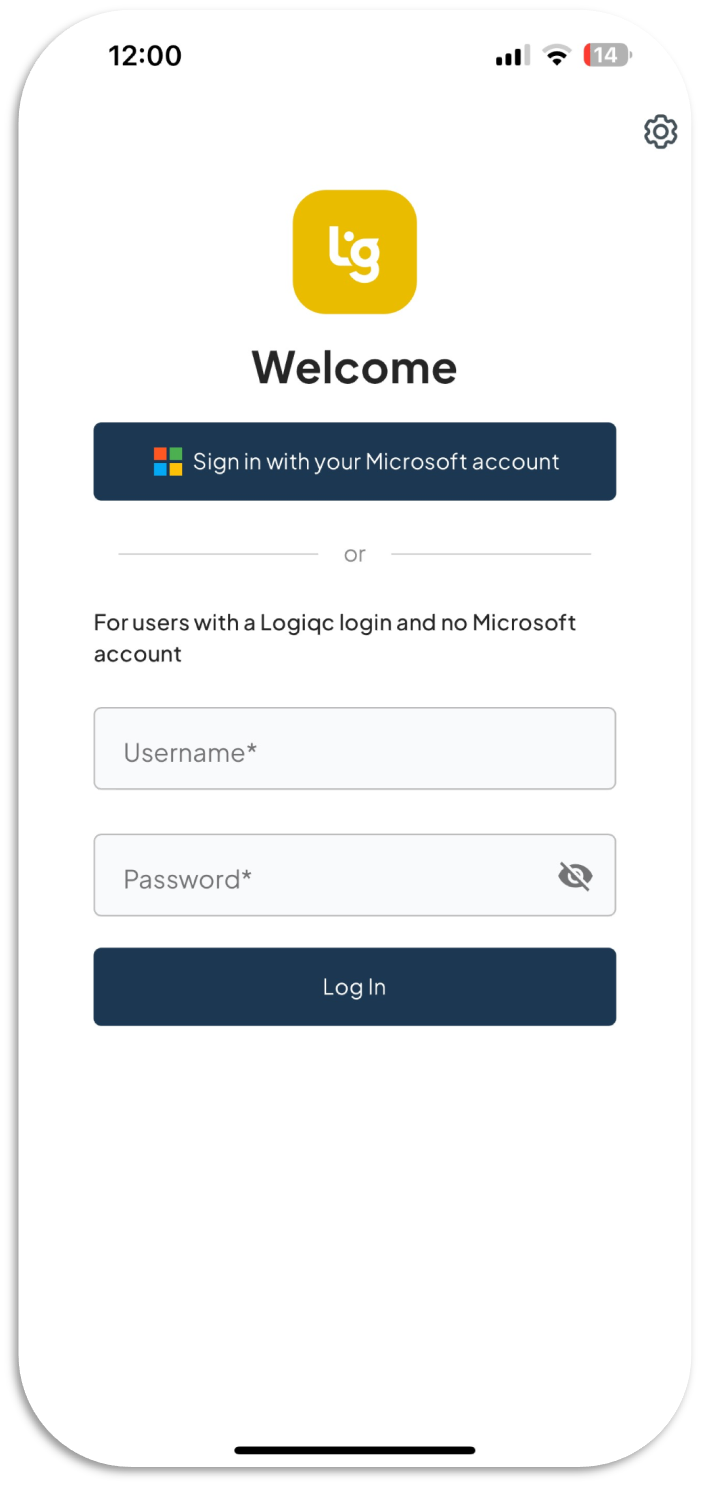The height and width of the screenshot is (1486, 702).
Task: Click the yellow 'lg' brand icon
Action: click(354, 252)
